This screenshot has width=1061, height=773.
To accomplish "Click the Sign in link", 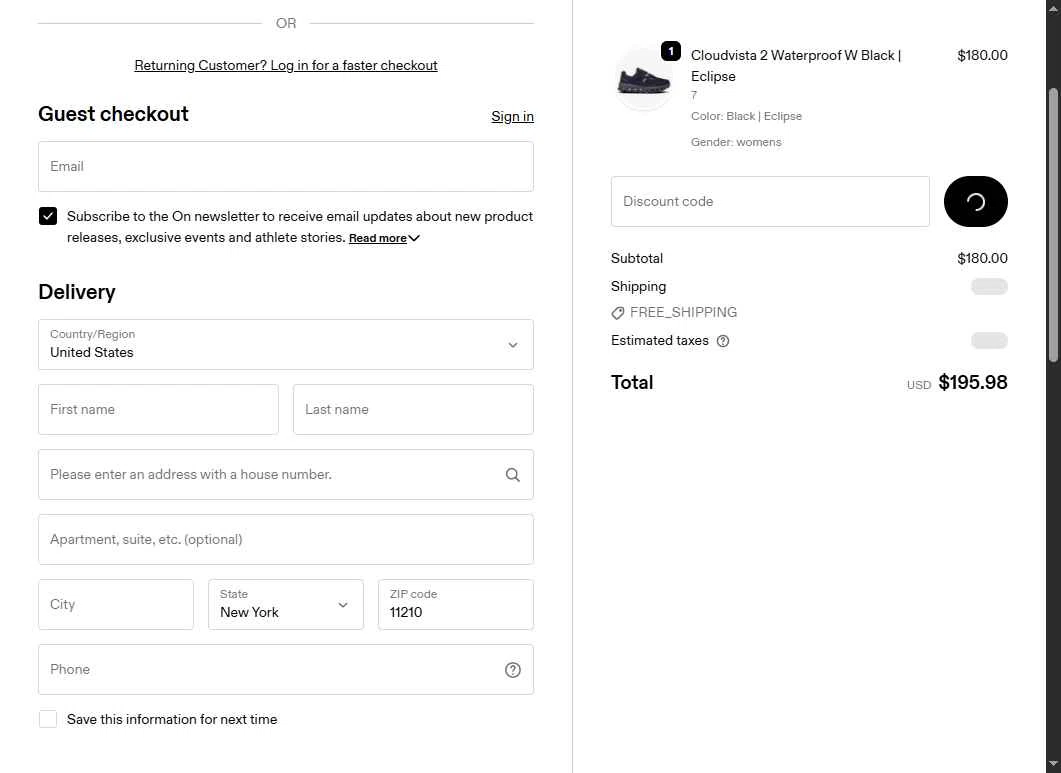I will pos(512,116).
